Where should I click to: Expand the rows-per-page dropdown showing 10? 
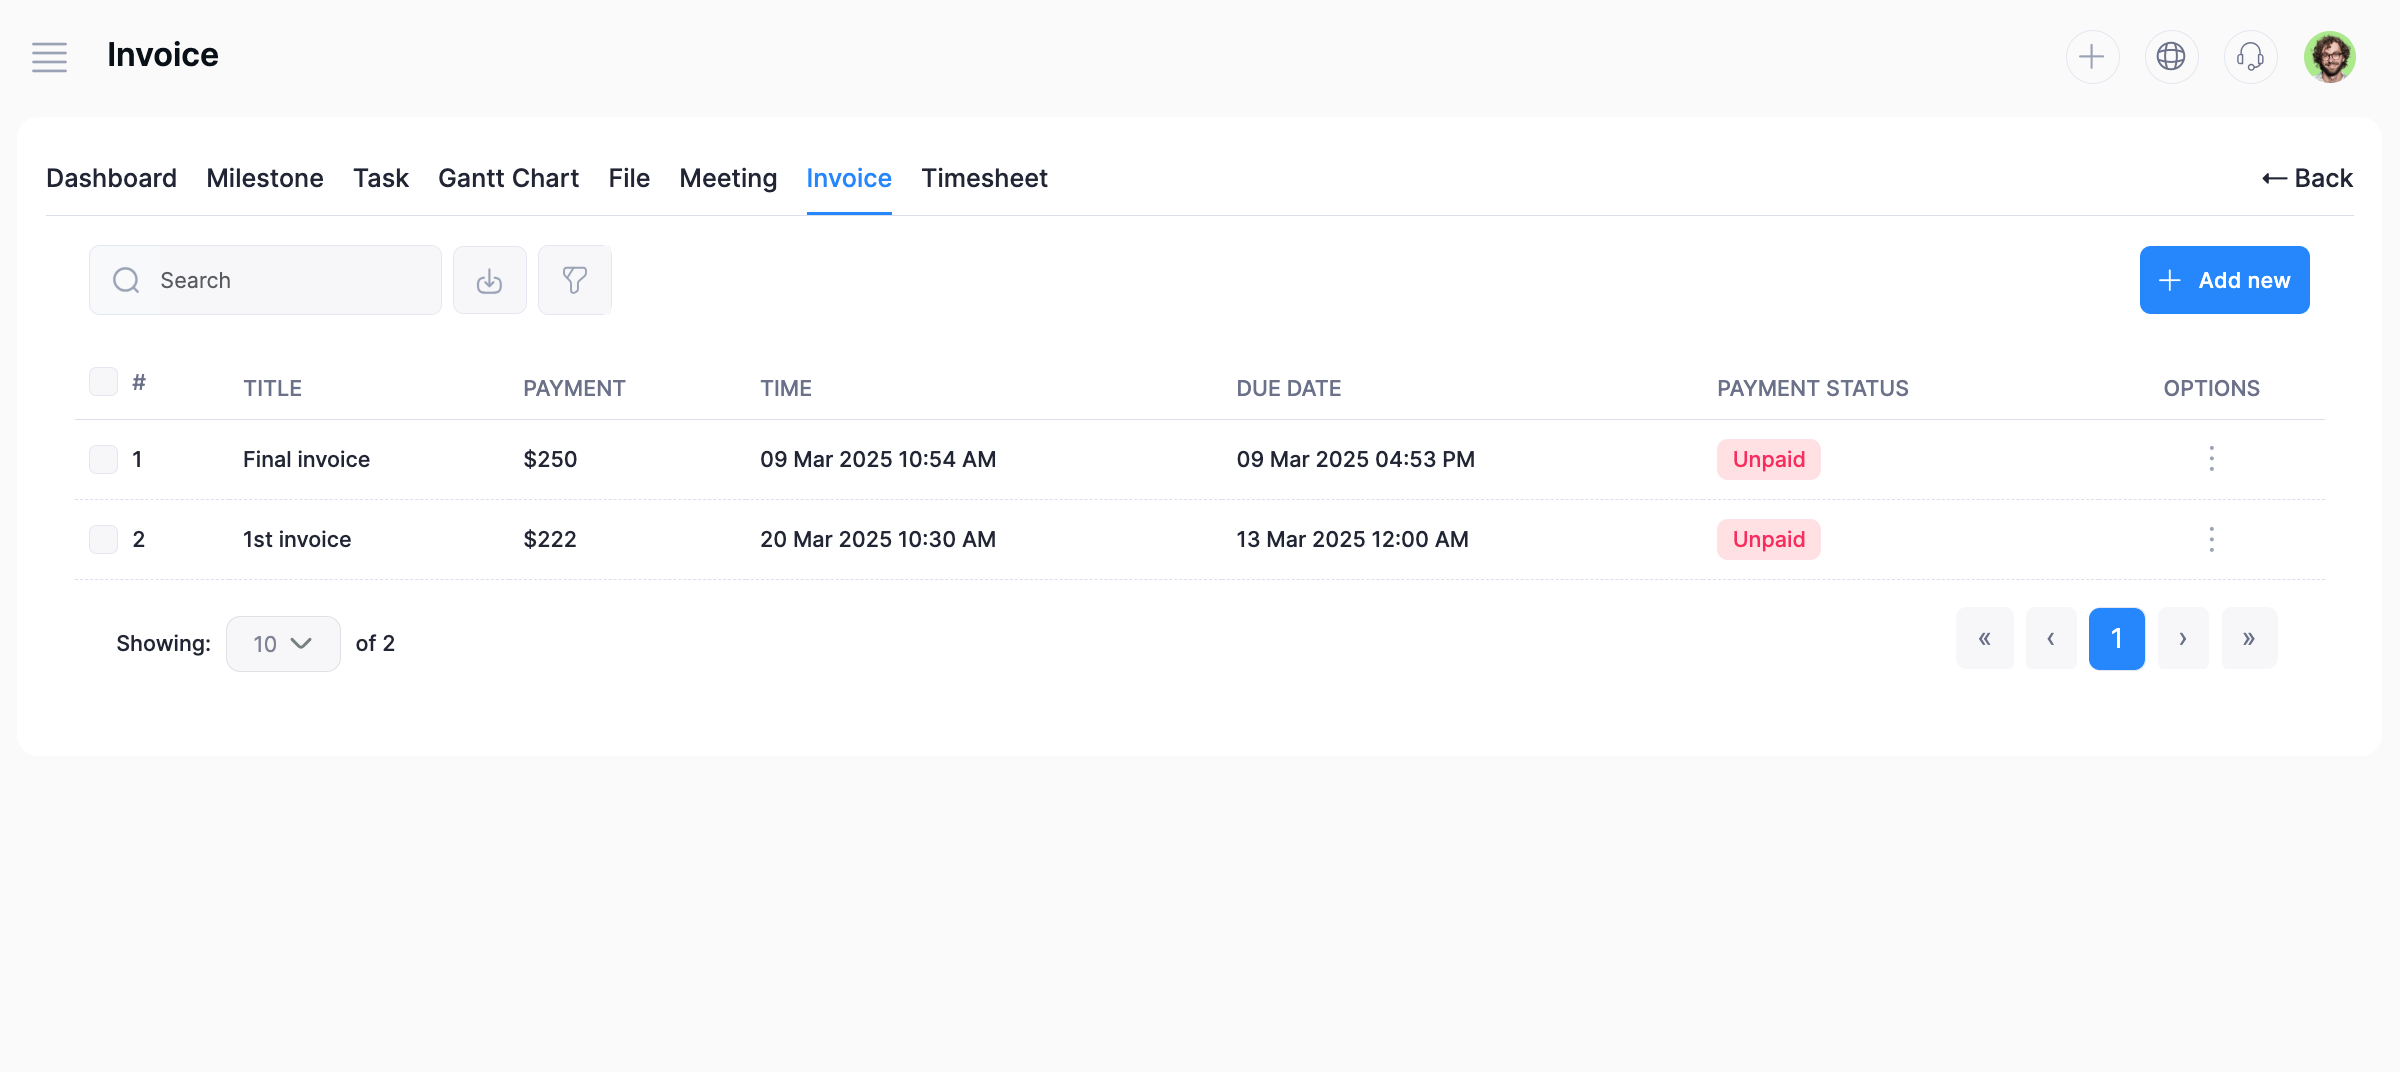[x=283, y=643]
